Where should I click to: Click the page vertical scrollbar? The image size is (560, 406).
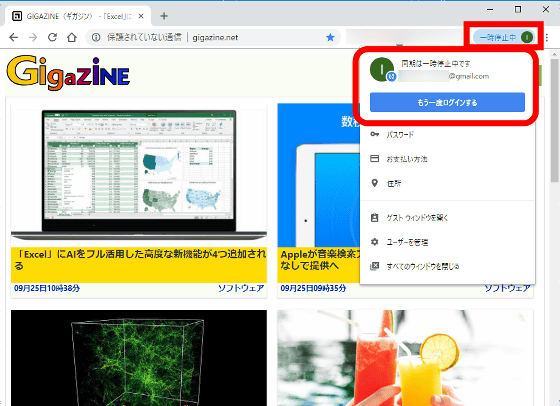[555, 121]
